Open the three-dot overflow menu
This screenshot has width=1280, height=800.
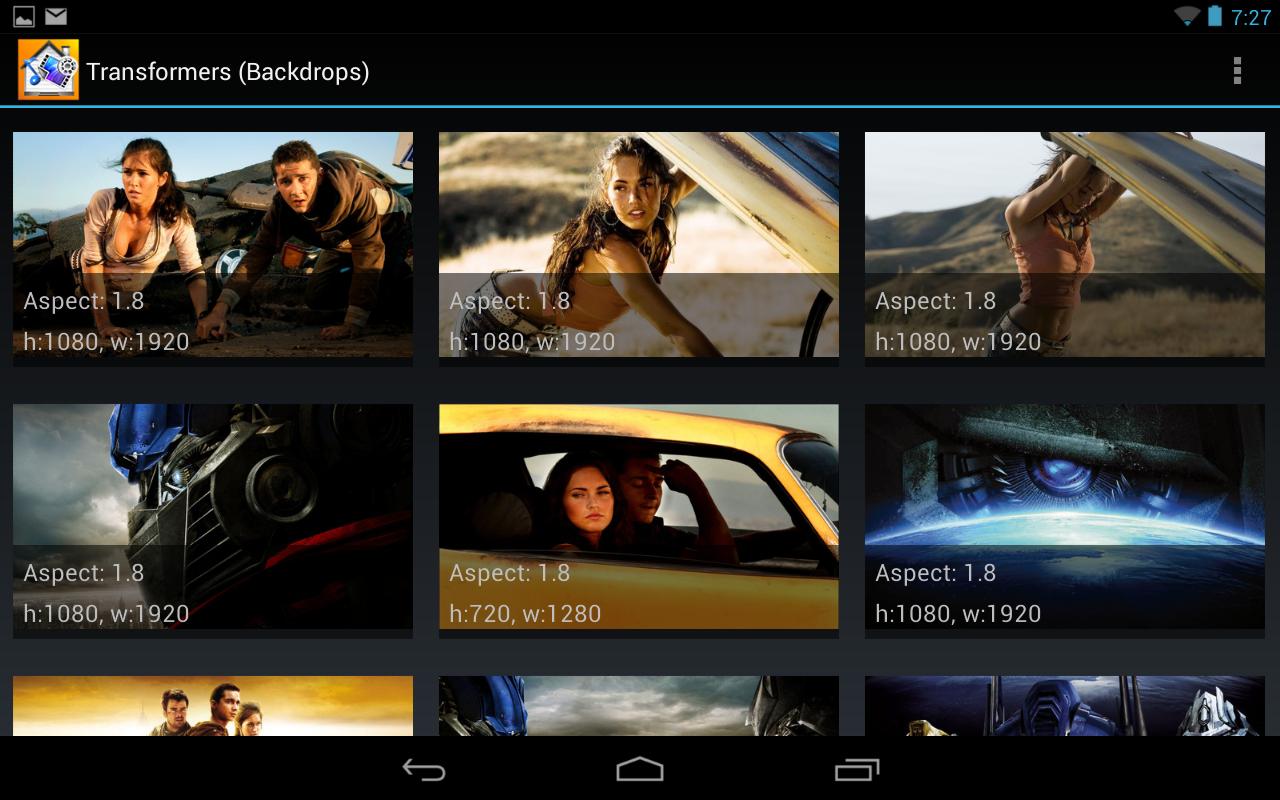1237,71
